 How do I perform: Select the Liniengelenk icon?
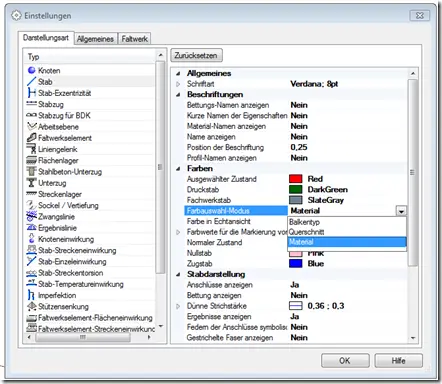click(x=32, y=149)
